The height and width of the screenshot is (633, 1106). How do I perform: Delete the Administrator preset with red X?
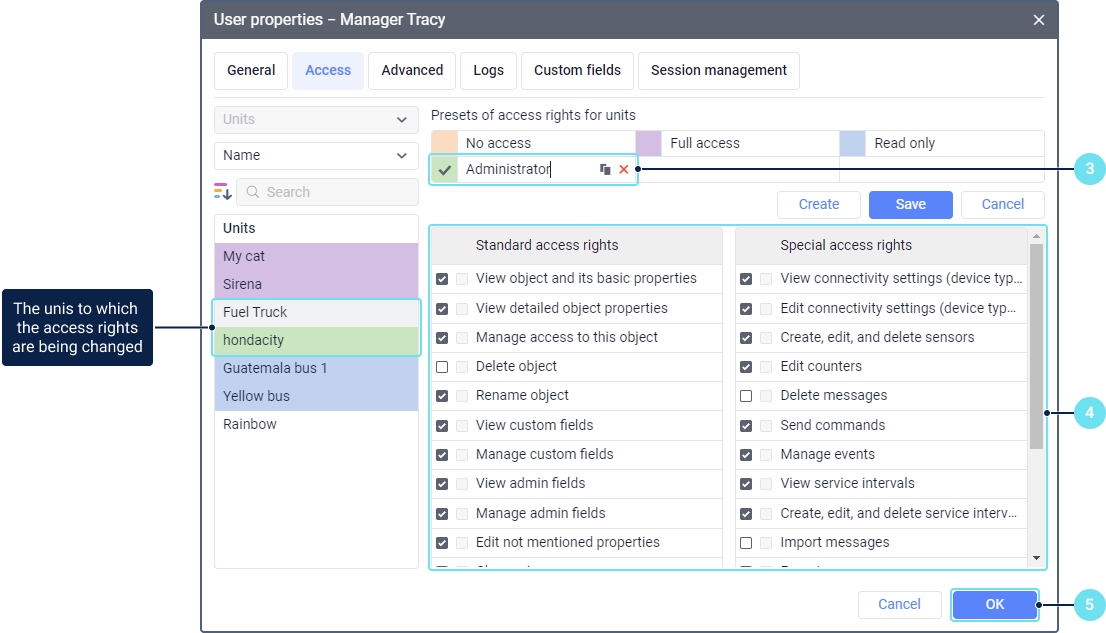(624, 170)
